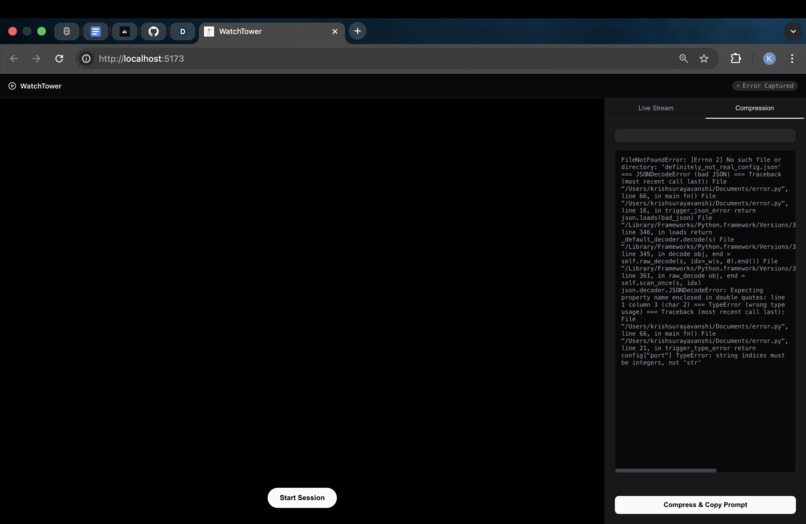The image size is (806, 524).
Task: Switch to the Compression tab
Action: (x=754, y=108)
